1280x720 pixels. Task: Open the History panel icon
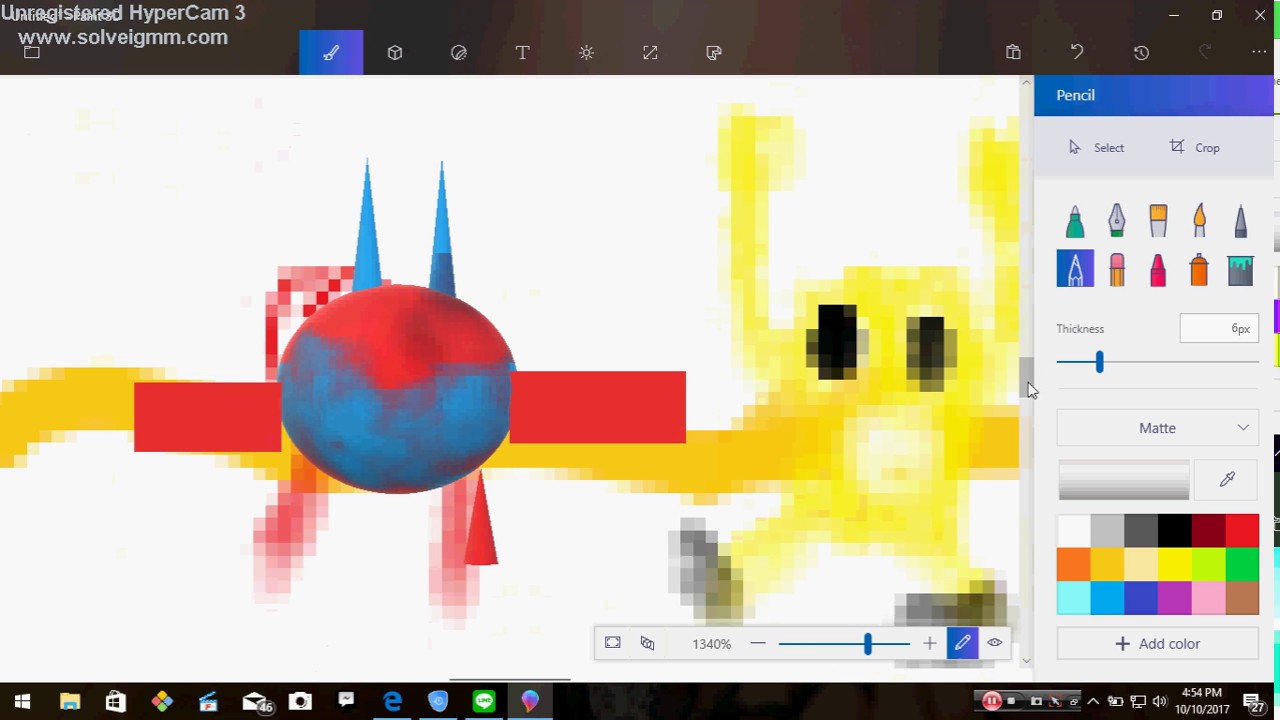1141,53
